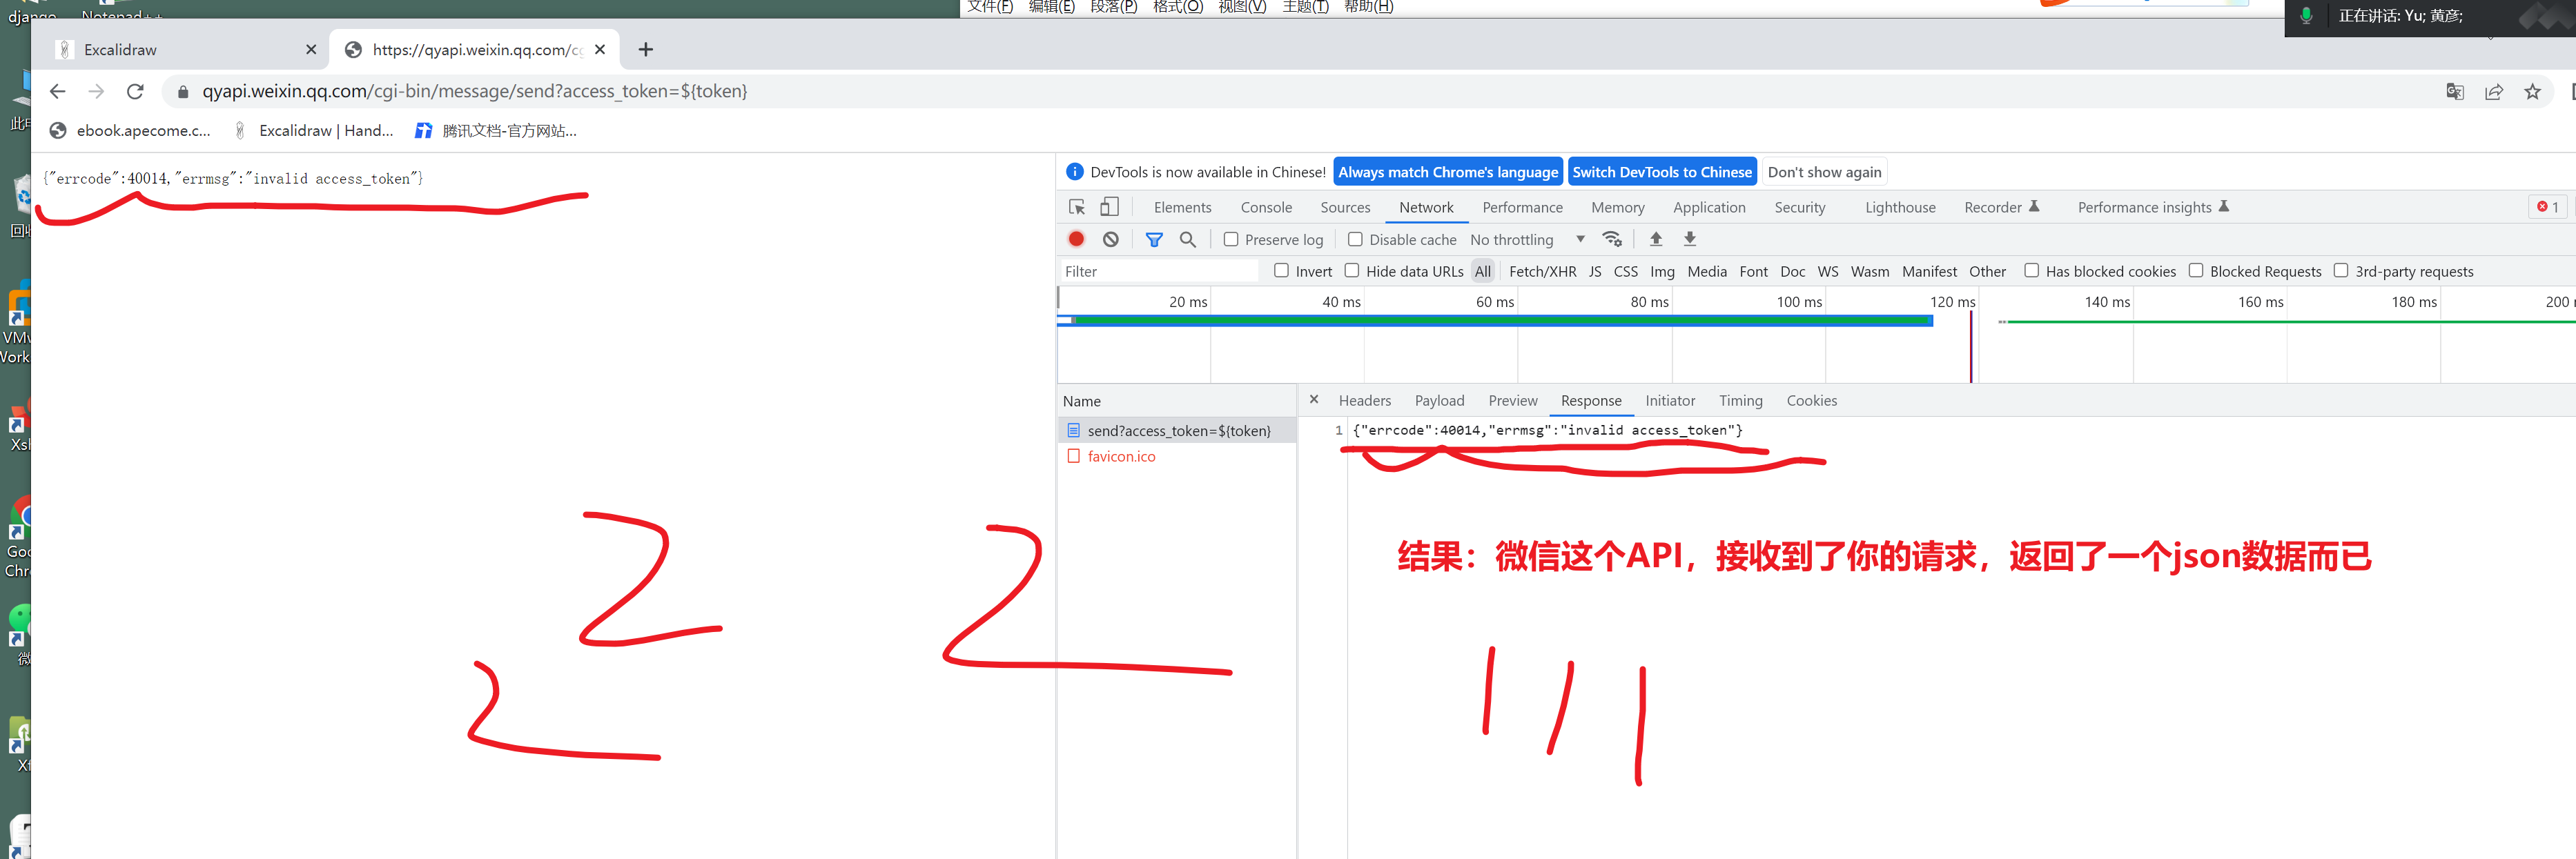The width and height of the screenshot is (2576, 859).
Task: Clear the network log
Action: click(x=1110, y=239)
